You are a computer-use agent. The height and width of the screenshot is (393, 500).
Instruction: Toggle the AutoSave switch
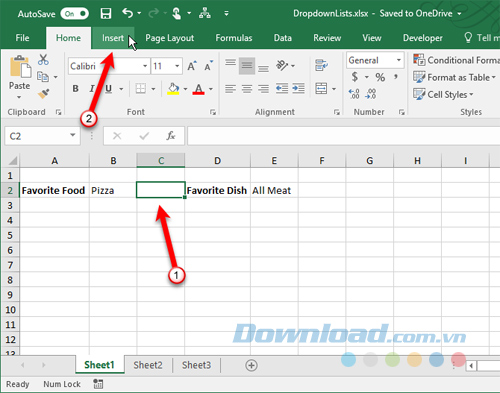(75, 14)
